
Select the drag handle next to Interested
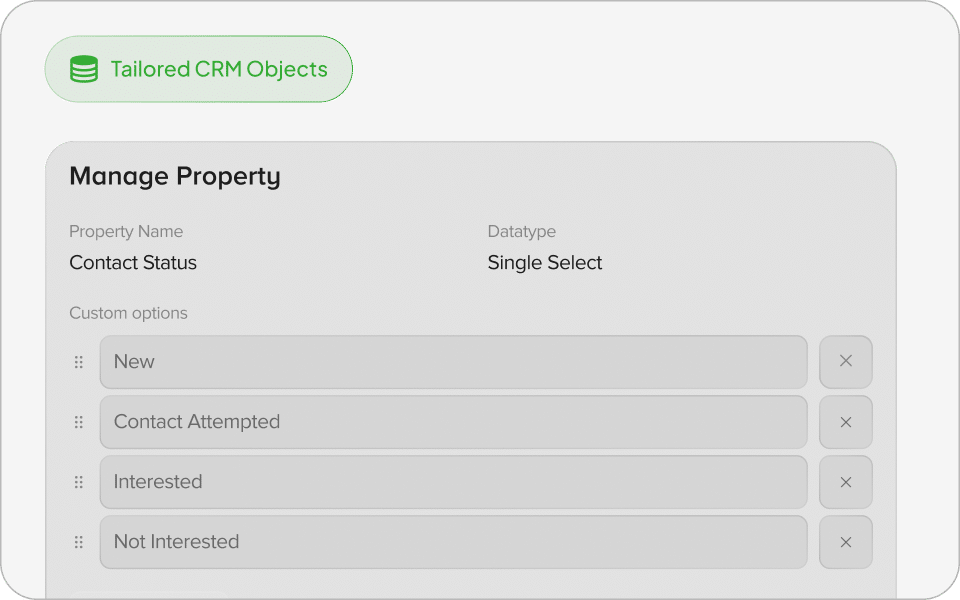pyautogui.click(x=79, y=482)
